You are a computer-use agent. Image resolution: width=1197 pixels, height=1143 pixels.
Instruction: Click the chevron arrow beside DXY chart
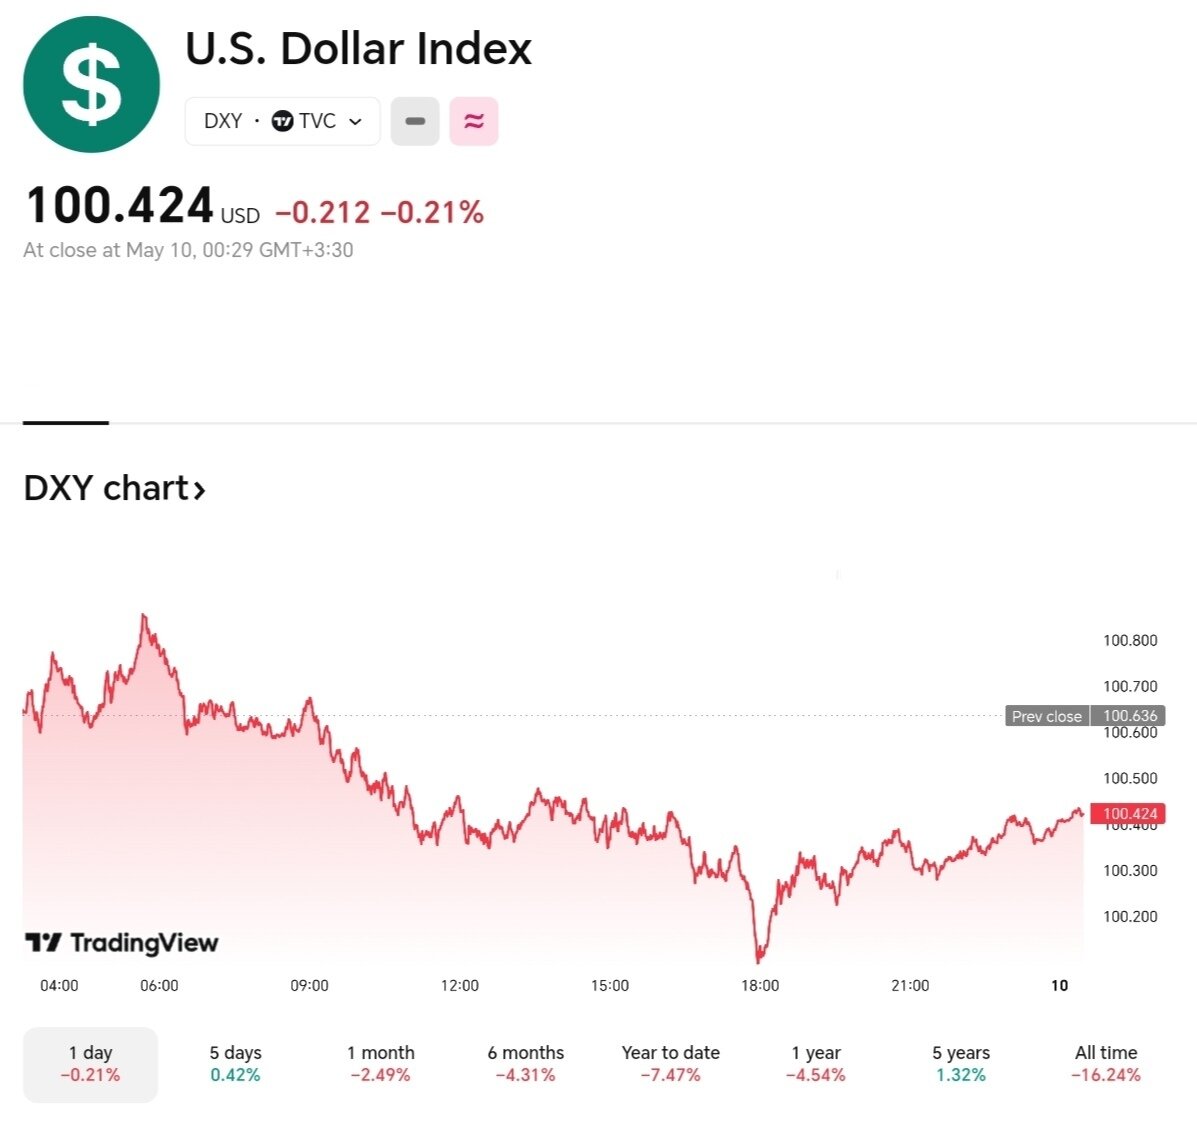[x=200, y=490]
